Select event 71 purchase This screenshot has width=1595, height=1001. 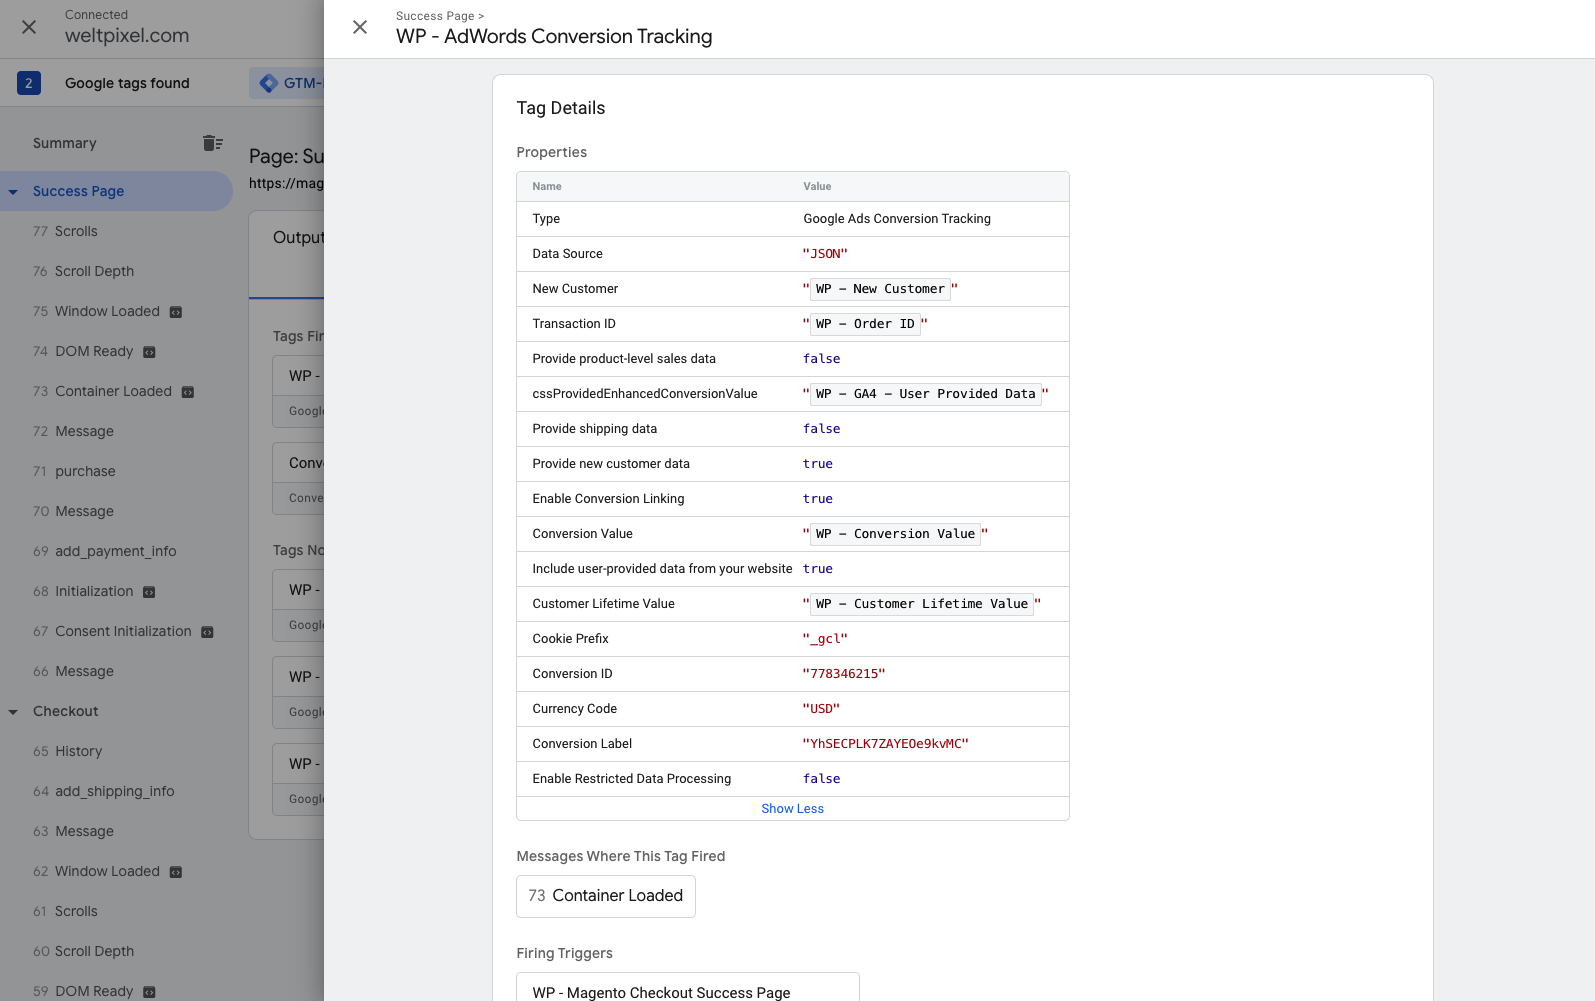74,471
